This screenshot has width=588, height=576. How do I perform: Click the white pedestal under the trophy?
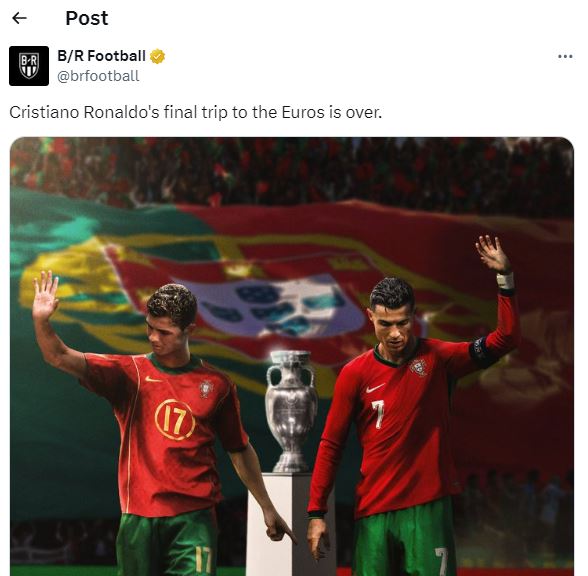point(291,524)
